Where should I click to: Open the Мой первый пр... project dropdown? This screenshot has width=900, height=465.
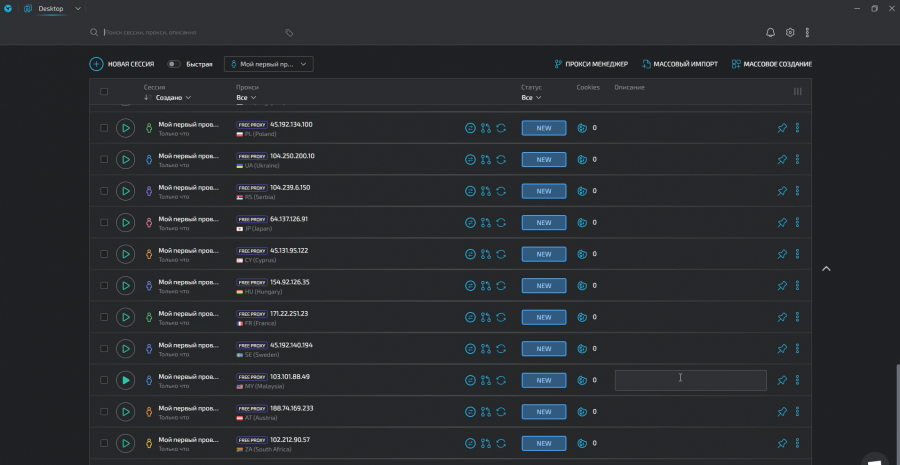click(269, 64)
